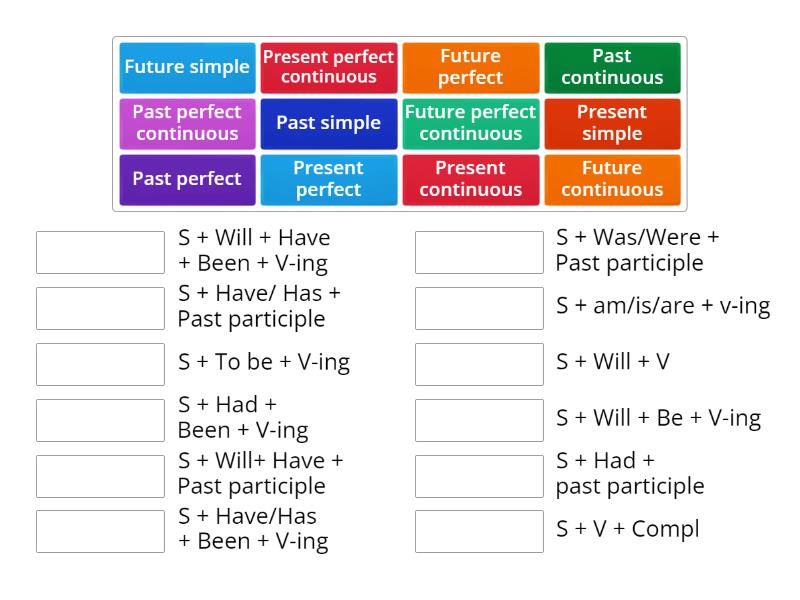Click the blank for S + Was/Were + Past participle
The height and width of the screenshot is (600, 800).
point(479,250)
